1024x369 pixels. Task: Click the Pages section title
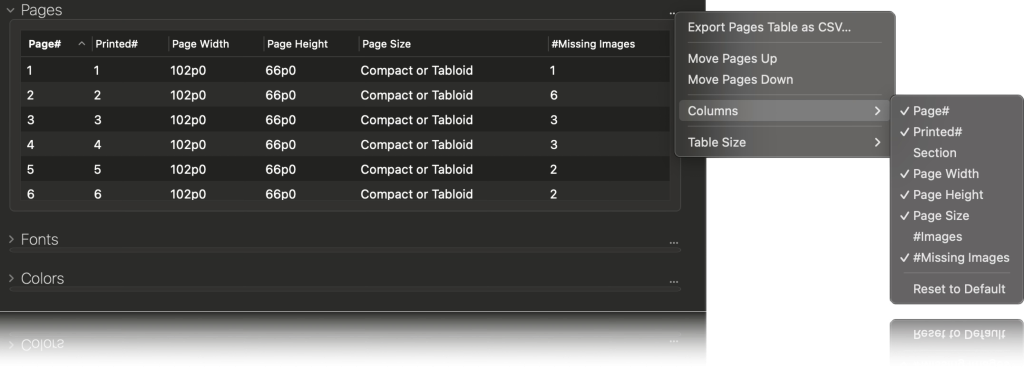point(41,10)
